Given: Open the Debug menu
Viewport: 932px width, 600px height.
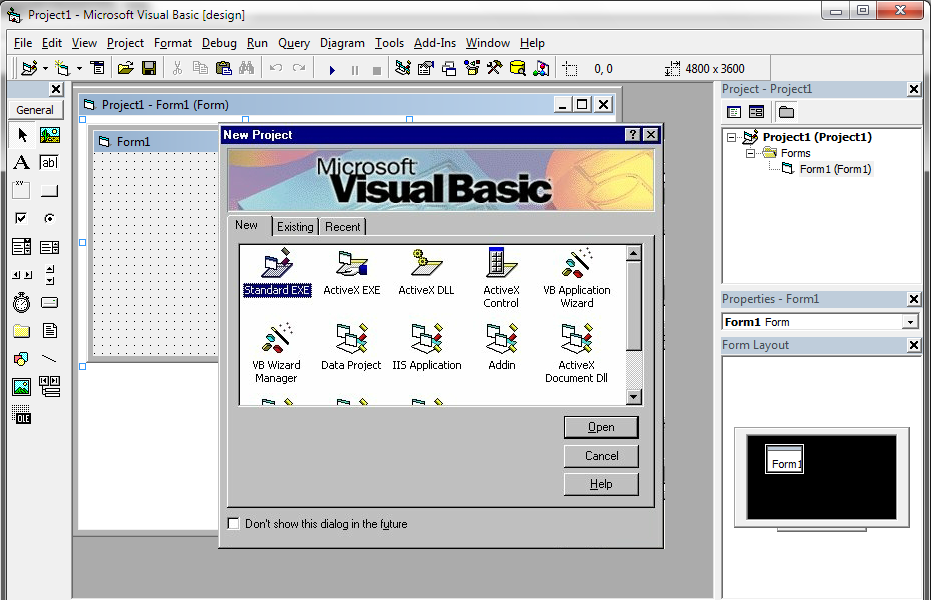Looking at the screenshot, I should tap(220, 43).
